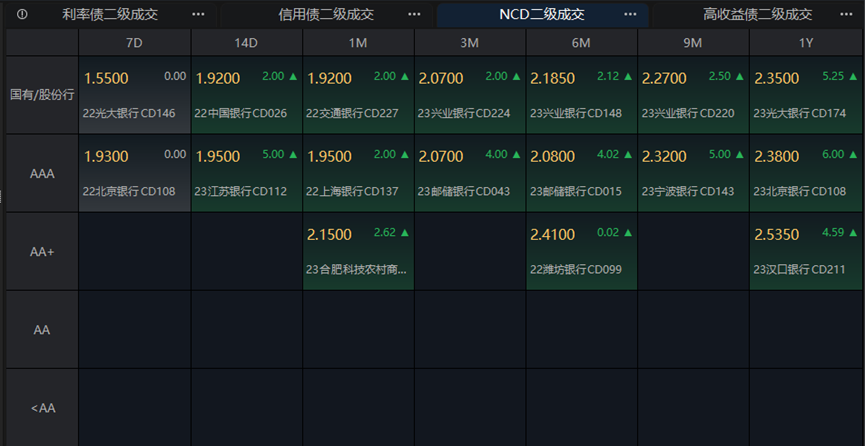
Task: Select the <AA row label
Action: (x=42, y=408)
